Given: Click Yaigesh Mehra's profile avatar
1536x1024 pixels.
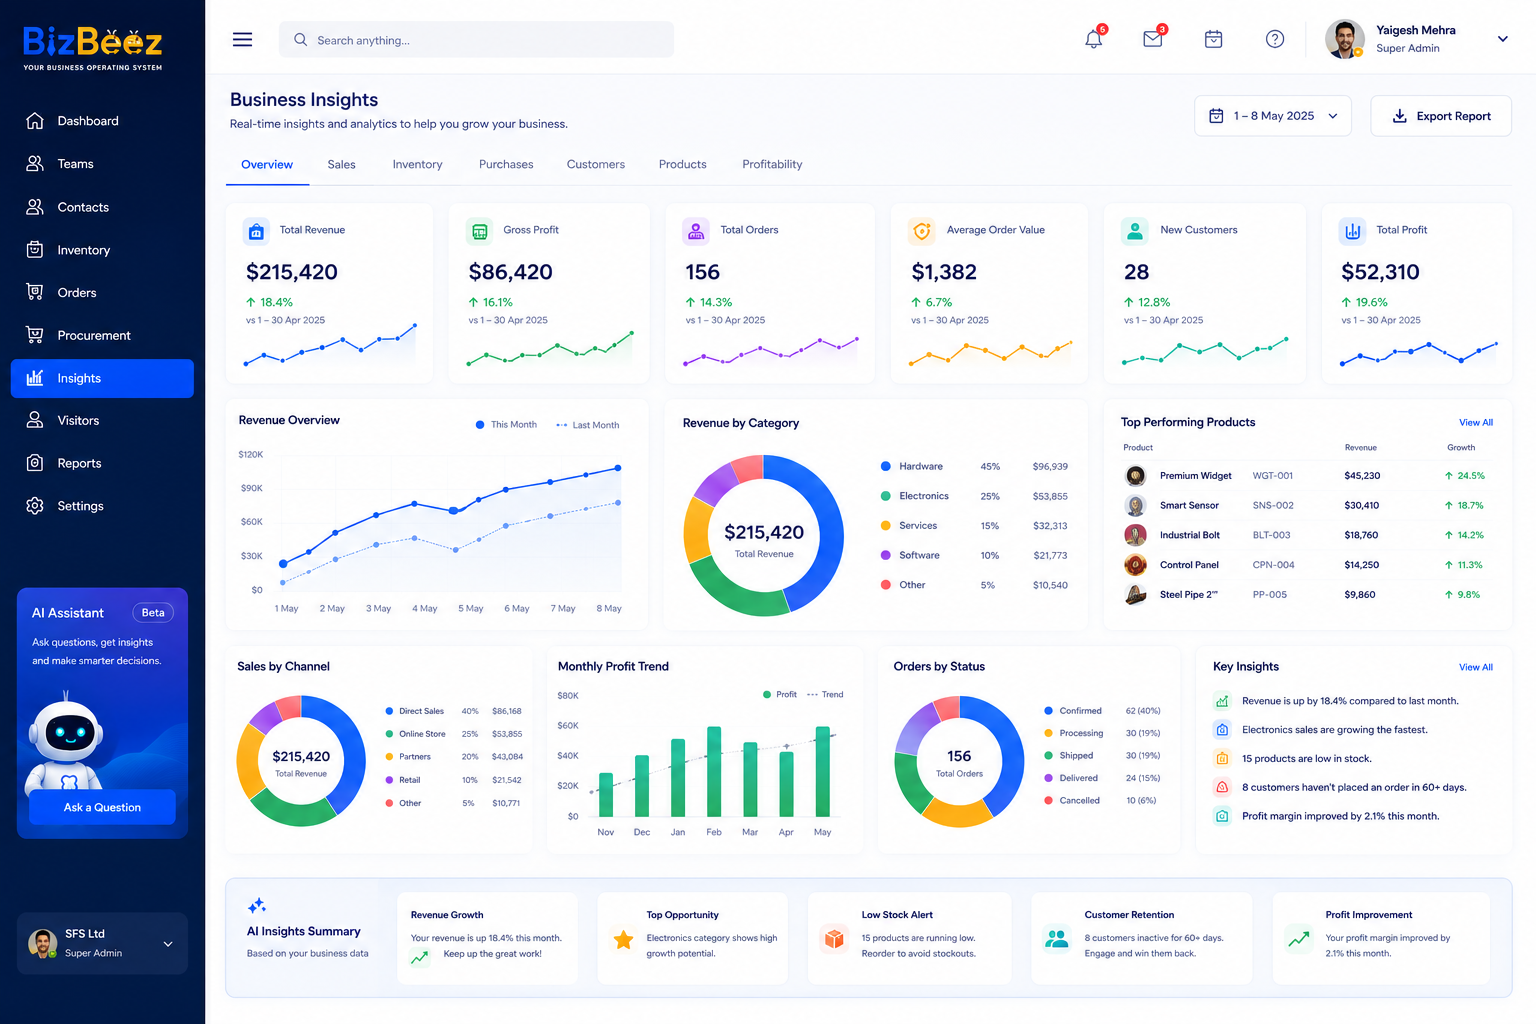Looking at the screenshot, I should 1345,39.
